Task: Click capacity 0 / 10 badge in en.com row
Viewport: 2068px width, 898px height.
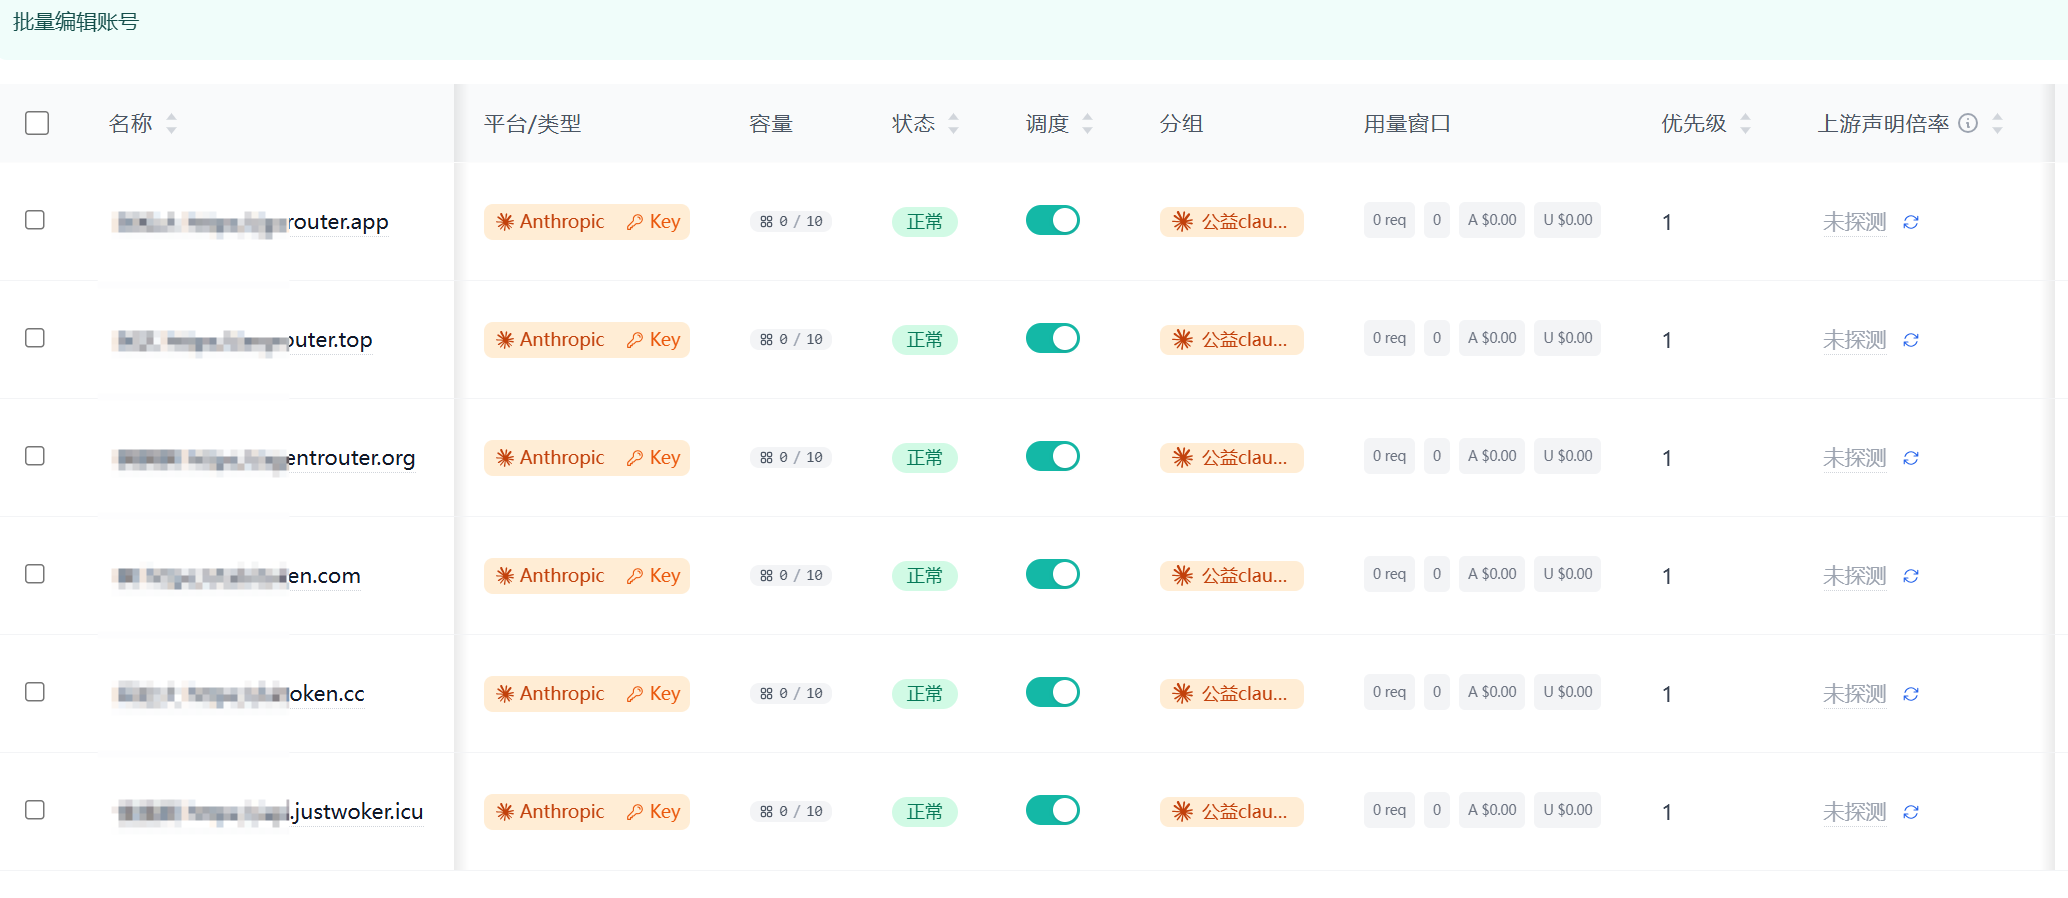Action: pyautogui.click(x=791, y=576)
